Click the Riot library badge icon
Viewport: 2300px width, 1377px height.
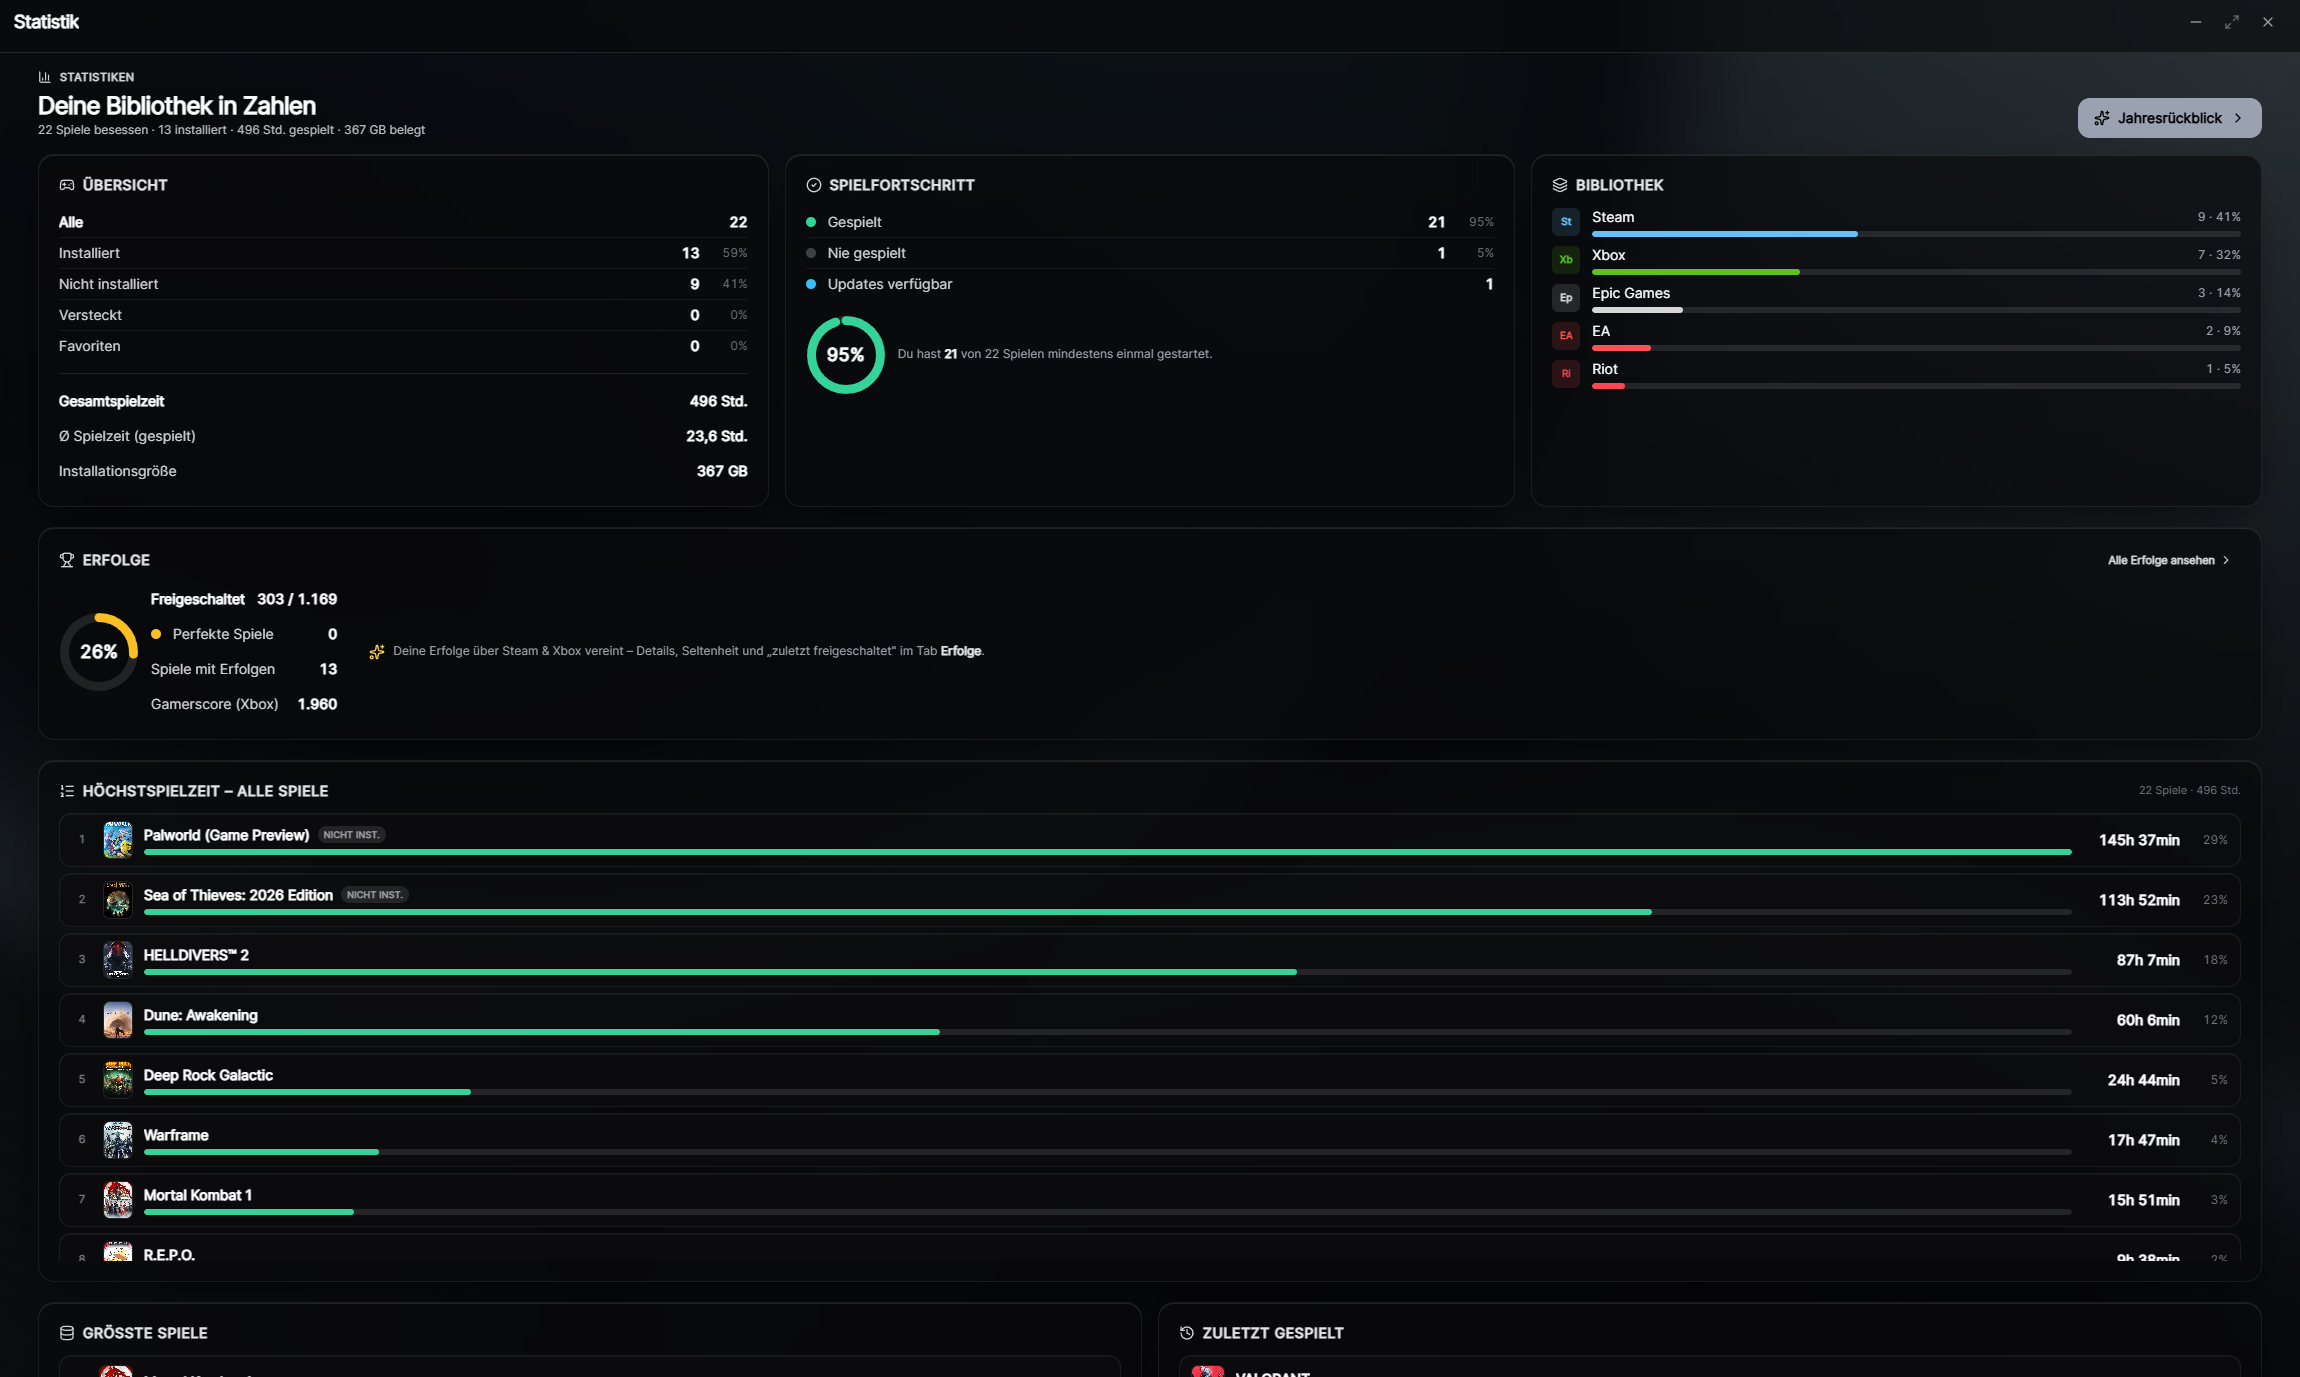click(1566, 374)
